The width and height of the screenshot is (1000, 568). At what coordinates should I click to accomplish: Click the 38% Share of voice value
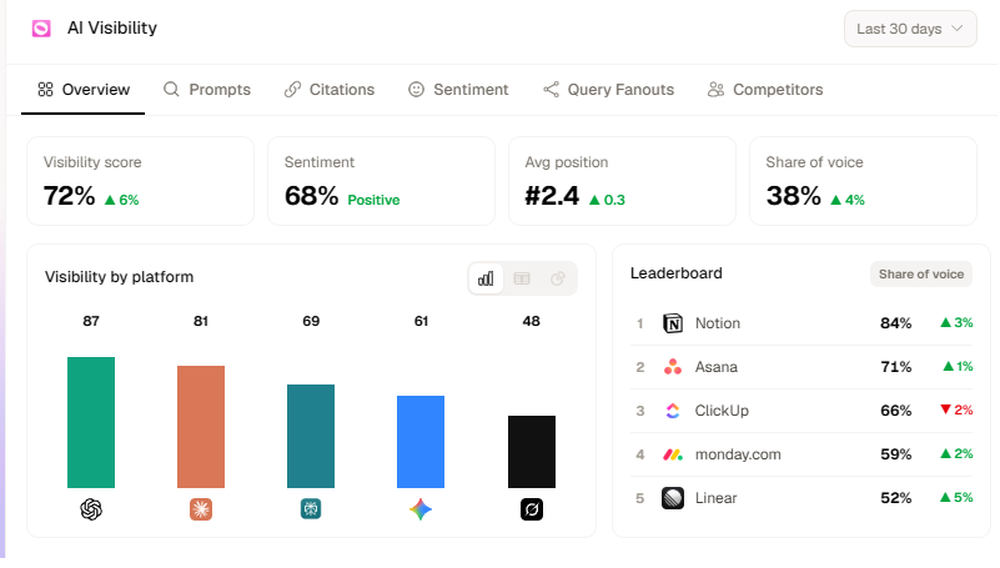point(793,196)
